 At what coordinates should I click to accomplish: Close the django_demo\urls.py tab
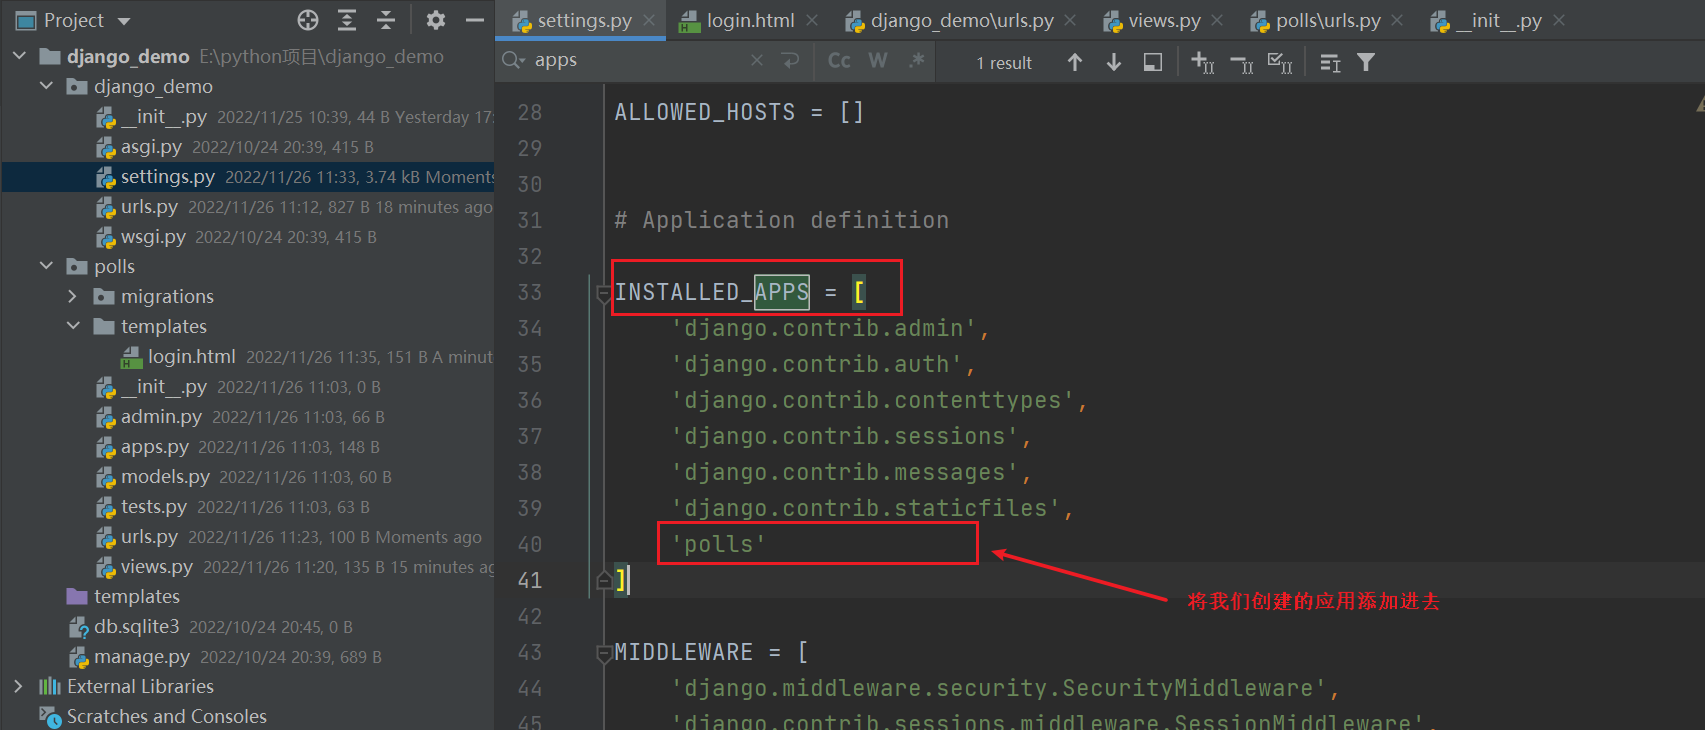coord(1070,20)
